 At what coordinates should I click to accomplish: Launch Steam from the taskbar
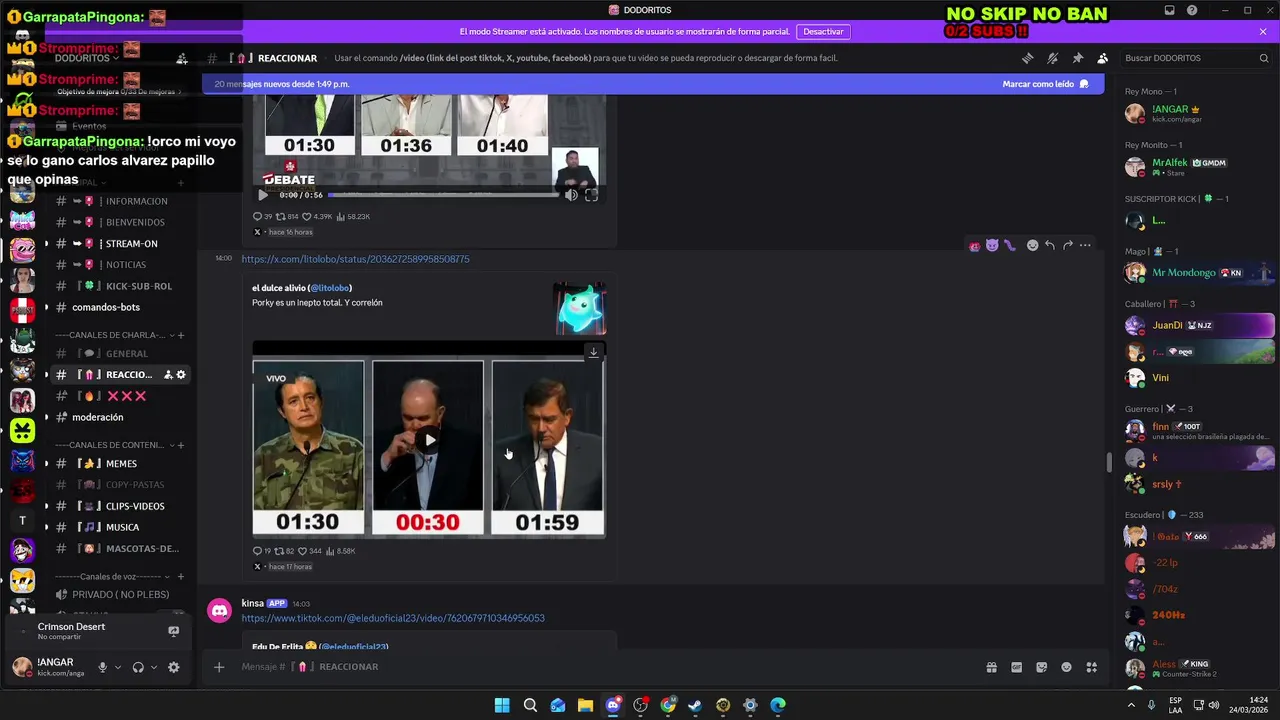tap(695, 705)
